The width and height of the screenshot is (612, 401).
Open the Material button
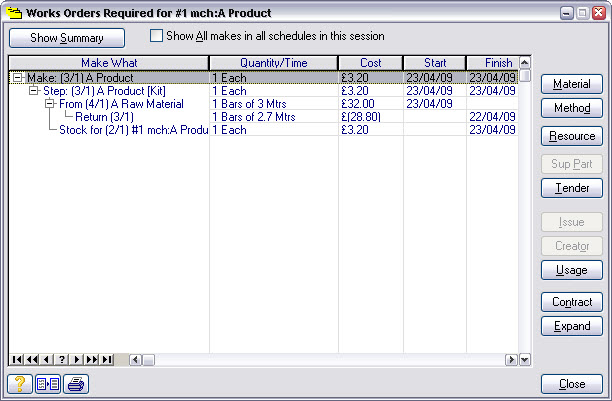click(x=572, y=84)
